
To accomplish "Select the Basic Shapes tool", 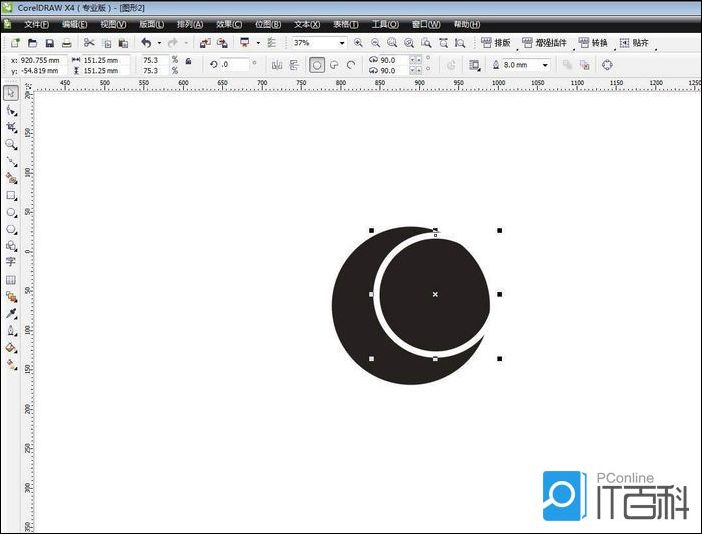I will click(x=11, y=246).
